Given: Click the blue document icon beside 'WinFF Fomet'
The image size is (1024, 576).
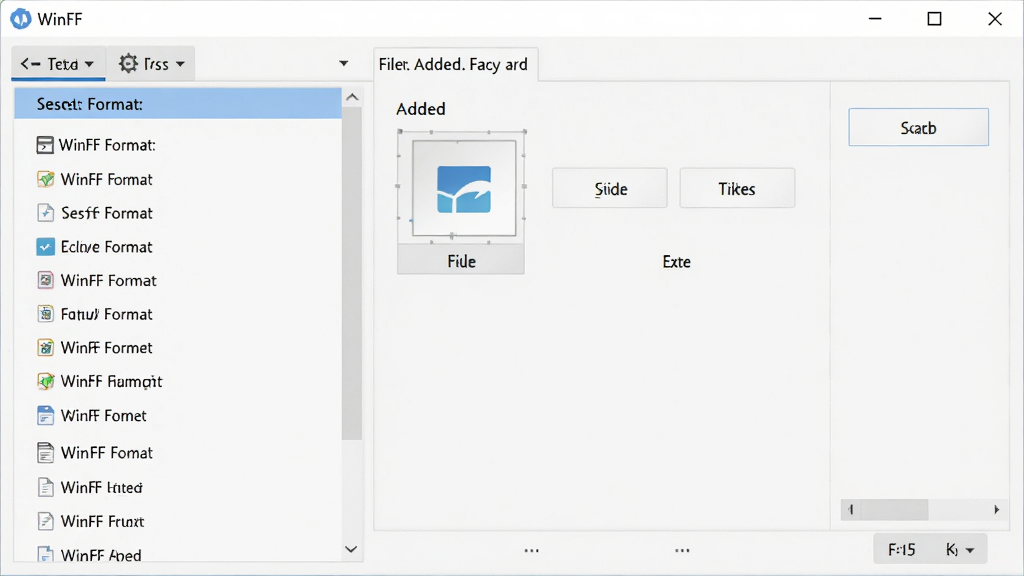Looking at the screenshot, I should click(45, 415).
